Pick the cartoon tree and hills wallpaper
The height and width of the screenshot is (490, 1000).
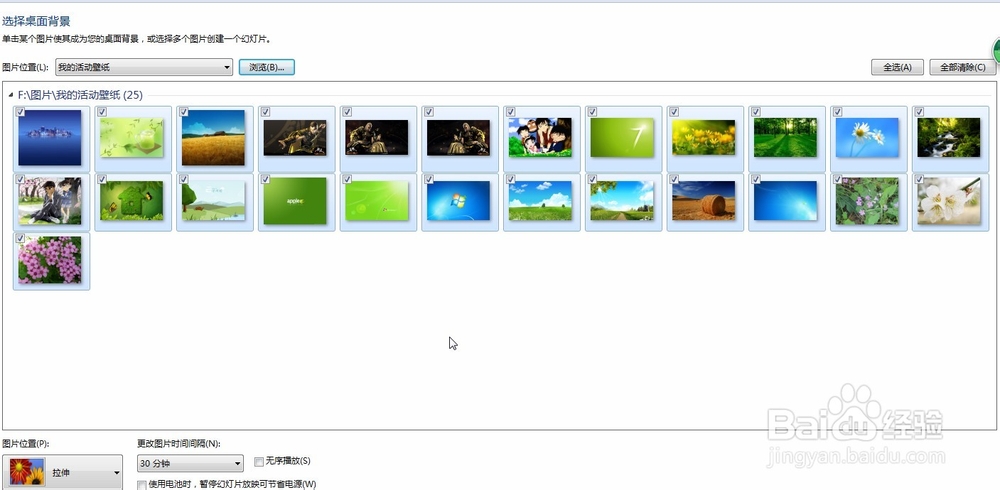[214, 200]
